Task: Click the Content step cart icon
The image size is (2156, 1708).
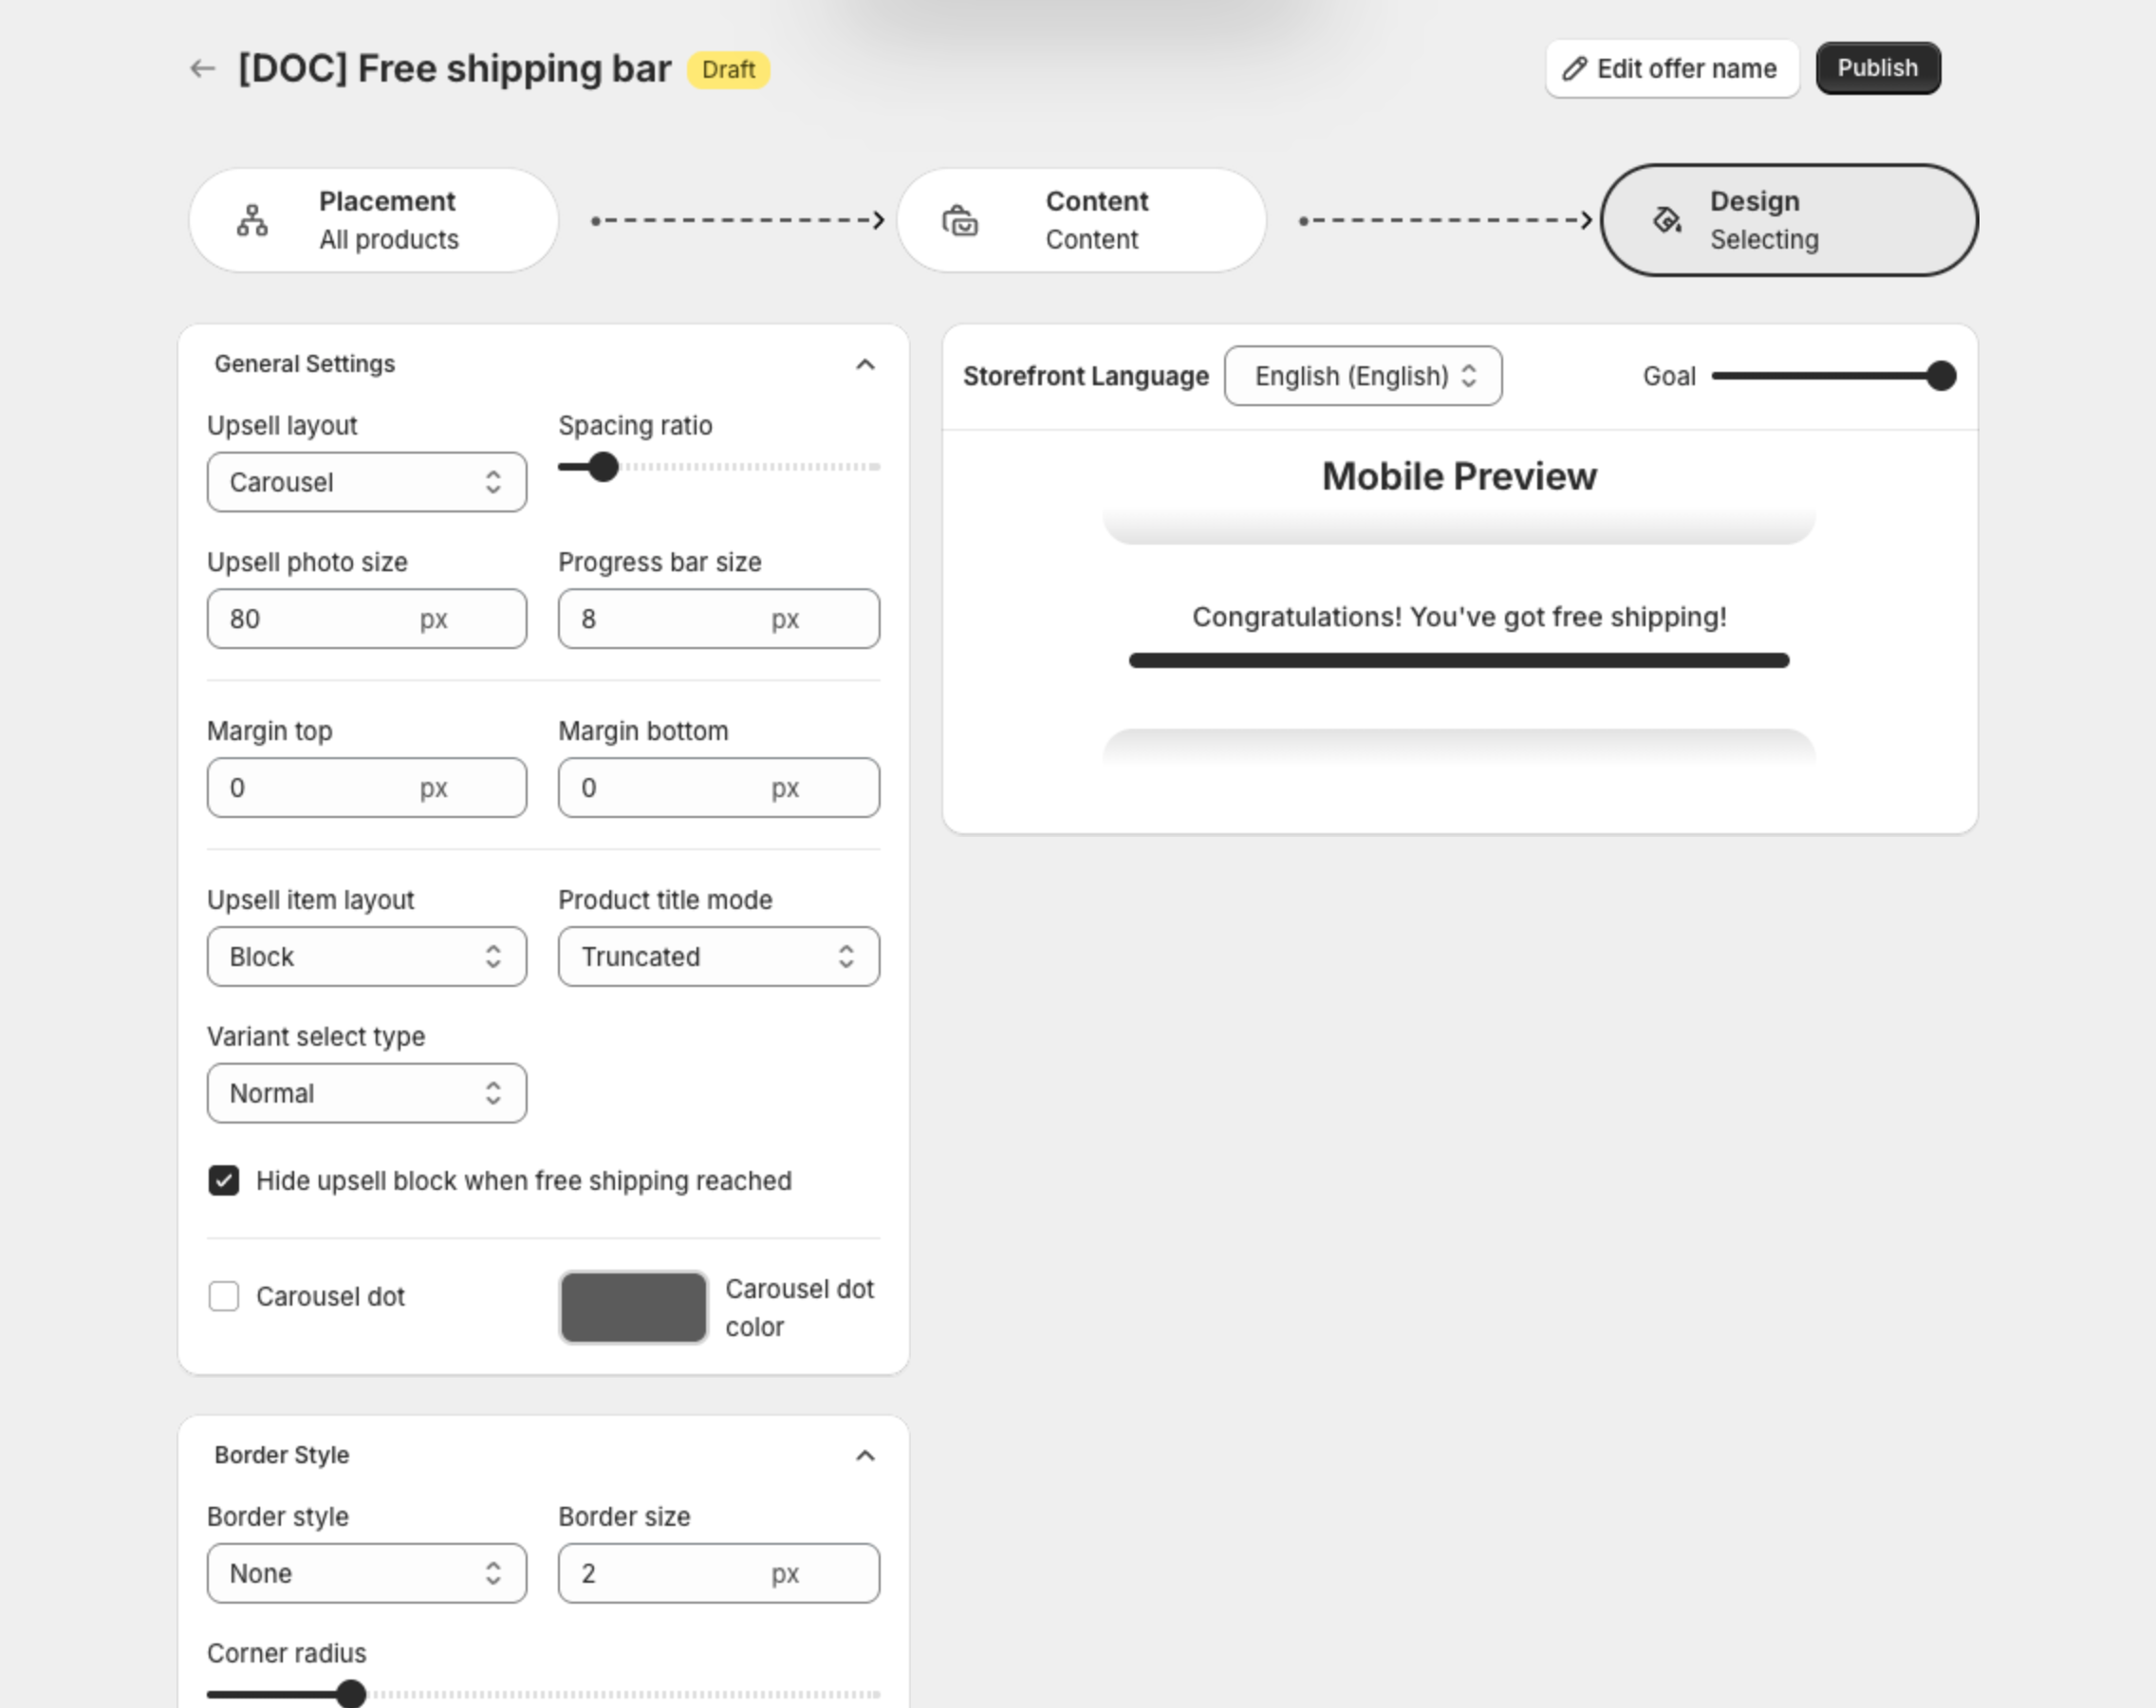Action: point(960,220)
